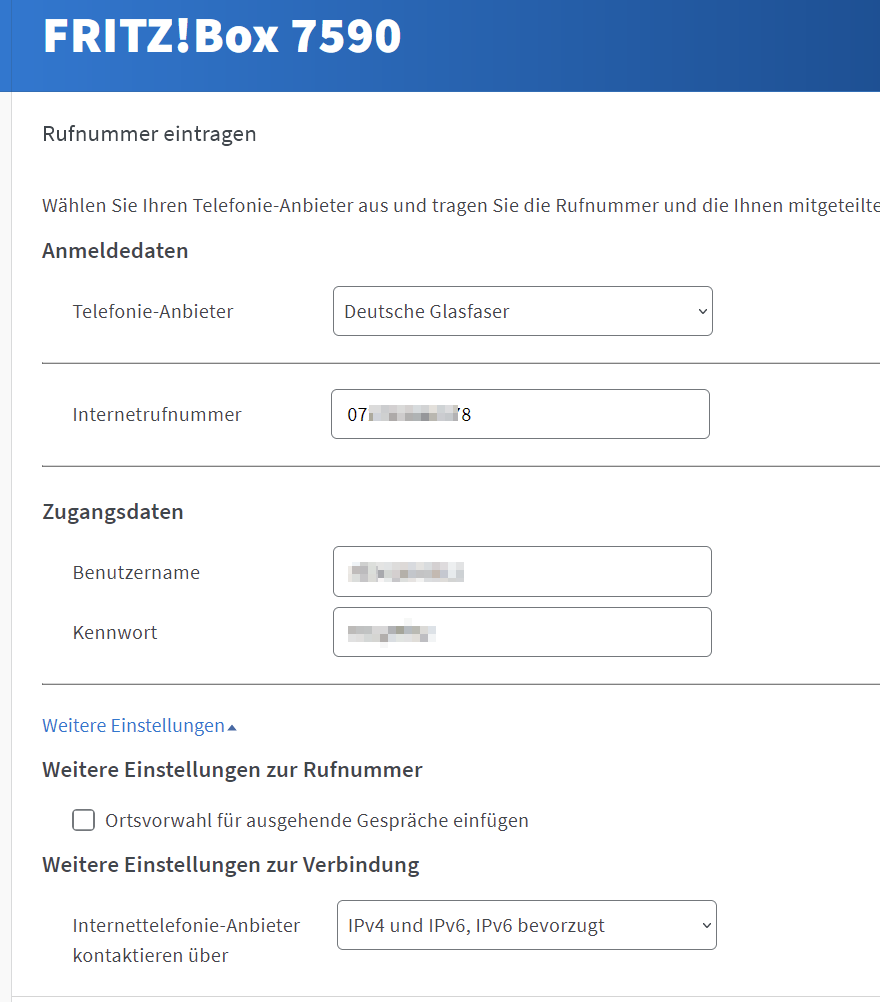Focus the Benutzername input field
The image size is (880, 1002).
pos(522,571)
